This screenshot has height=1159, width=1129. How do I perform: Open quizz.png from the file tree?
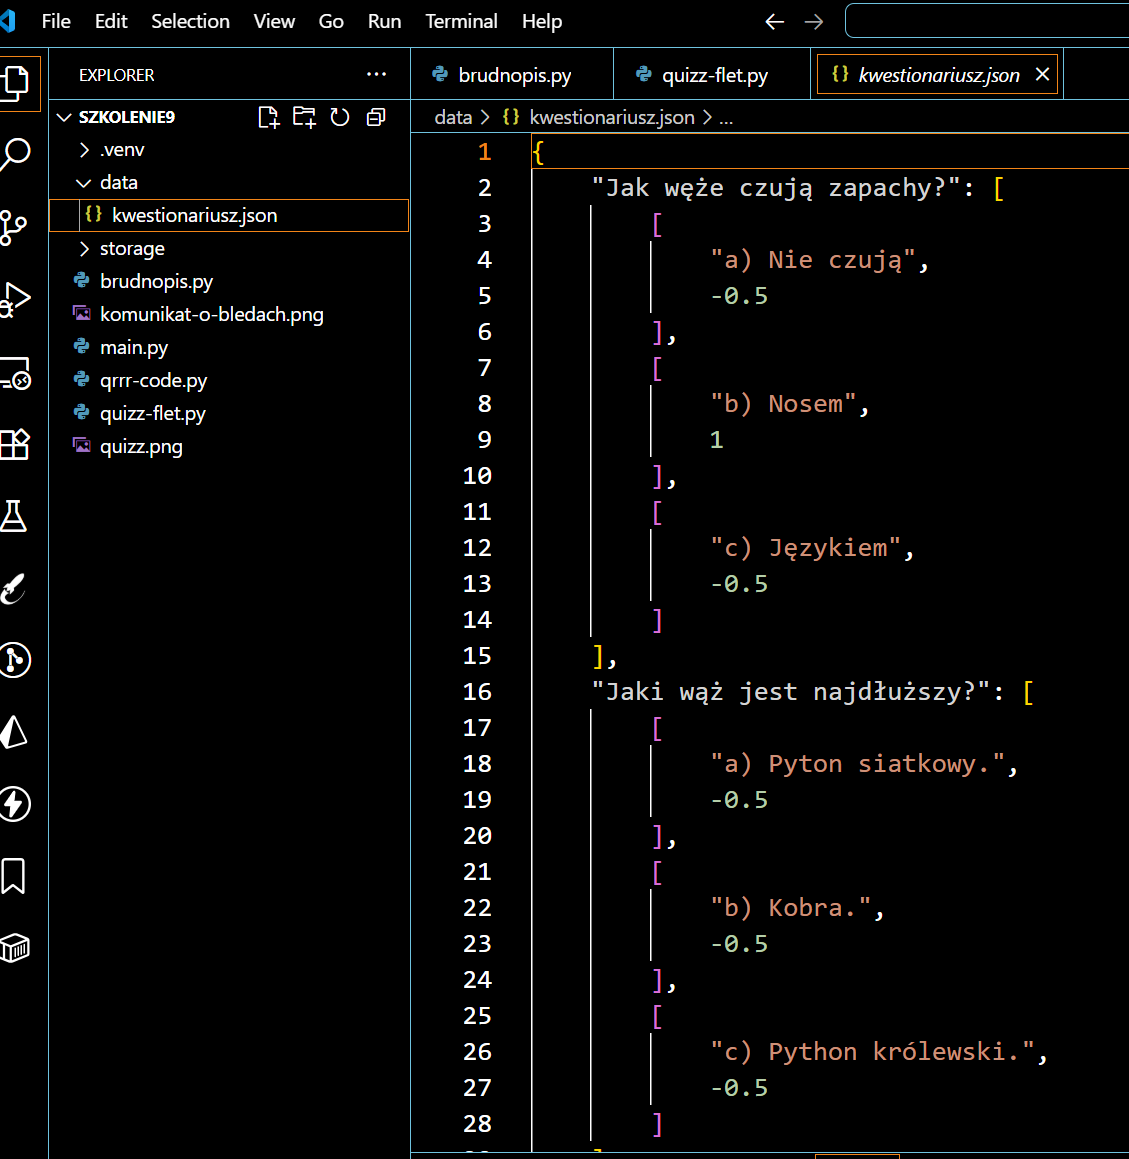(x=229, y=446)
